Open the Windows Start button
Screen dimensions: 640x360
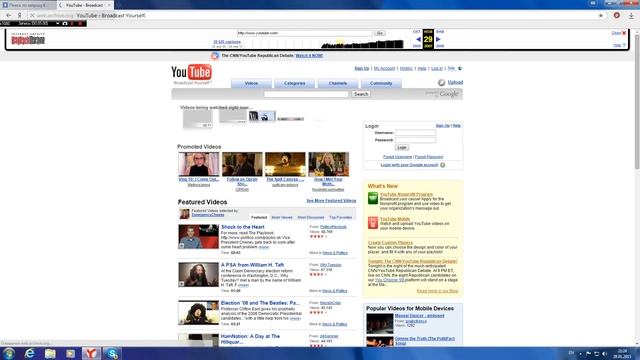9,353
